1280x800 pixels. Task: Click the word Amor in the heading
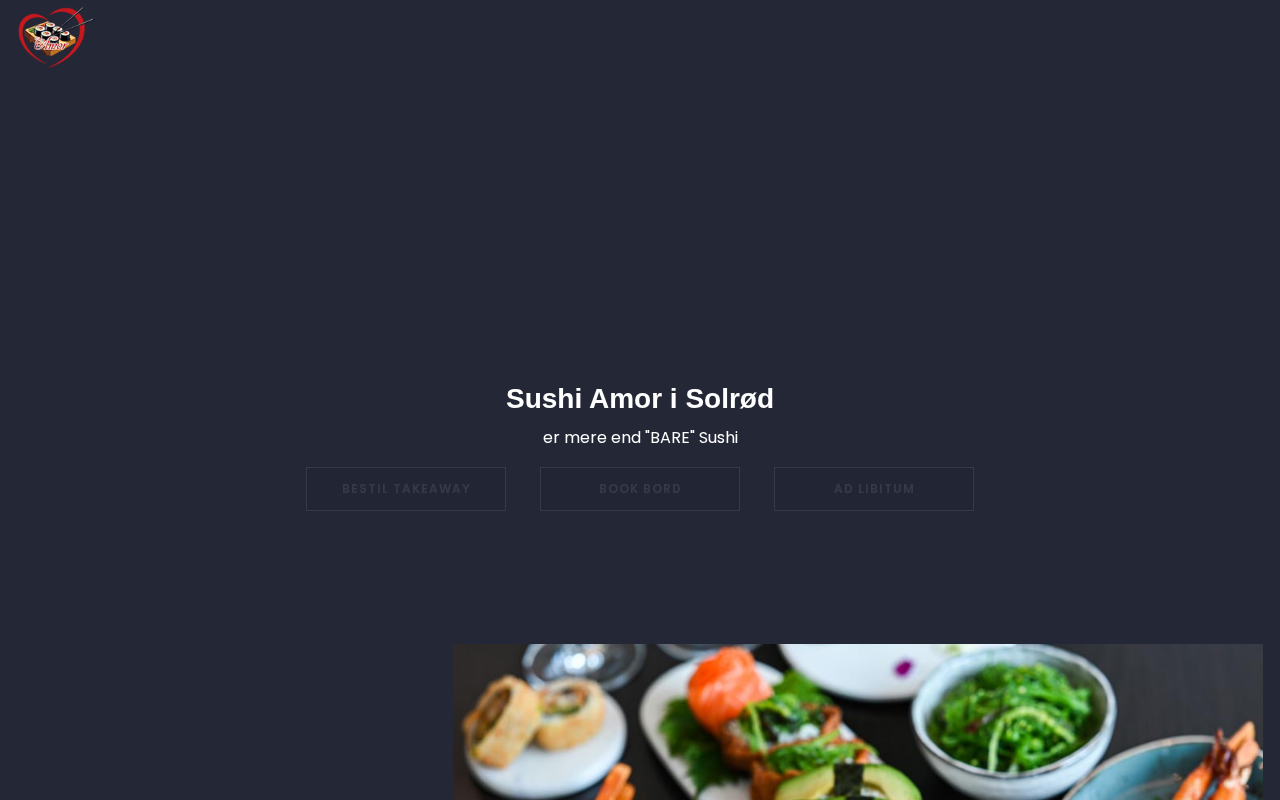click(625, 398)
